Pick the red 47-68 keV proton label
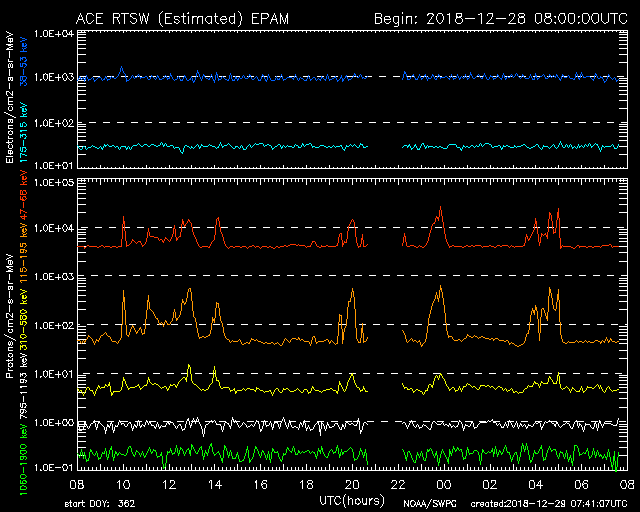 pyautogui.click(x=24, y=201)
